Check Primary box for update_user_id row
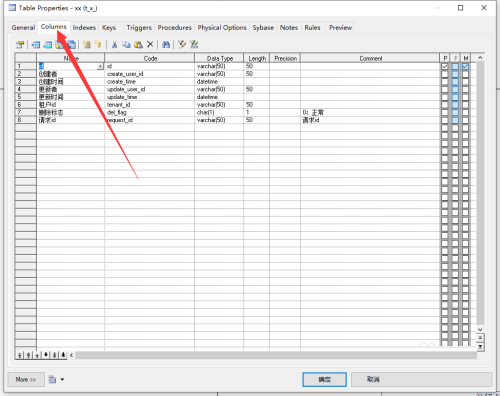The image size is (500, 396). [445, 89]
